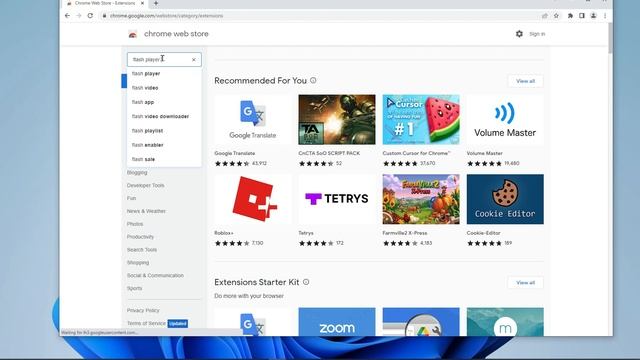Open Volume Master extension thumbnail

505,120
